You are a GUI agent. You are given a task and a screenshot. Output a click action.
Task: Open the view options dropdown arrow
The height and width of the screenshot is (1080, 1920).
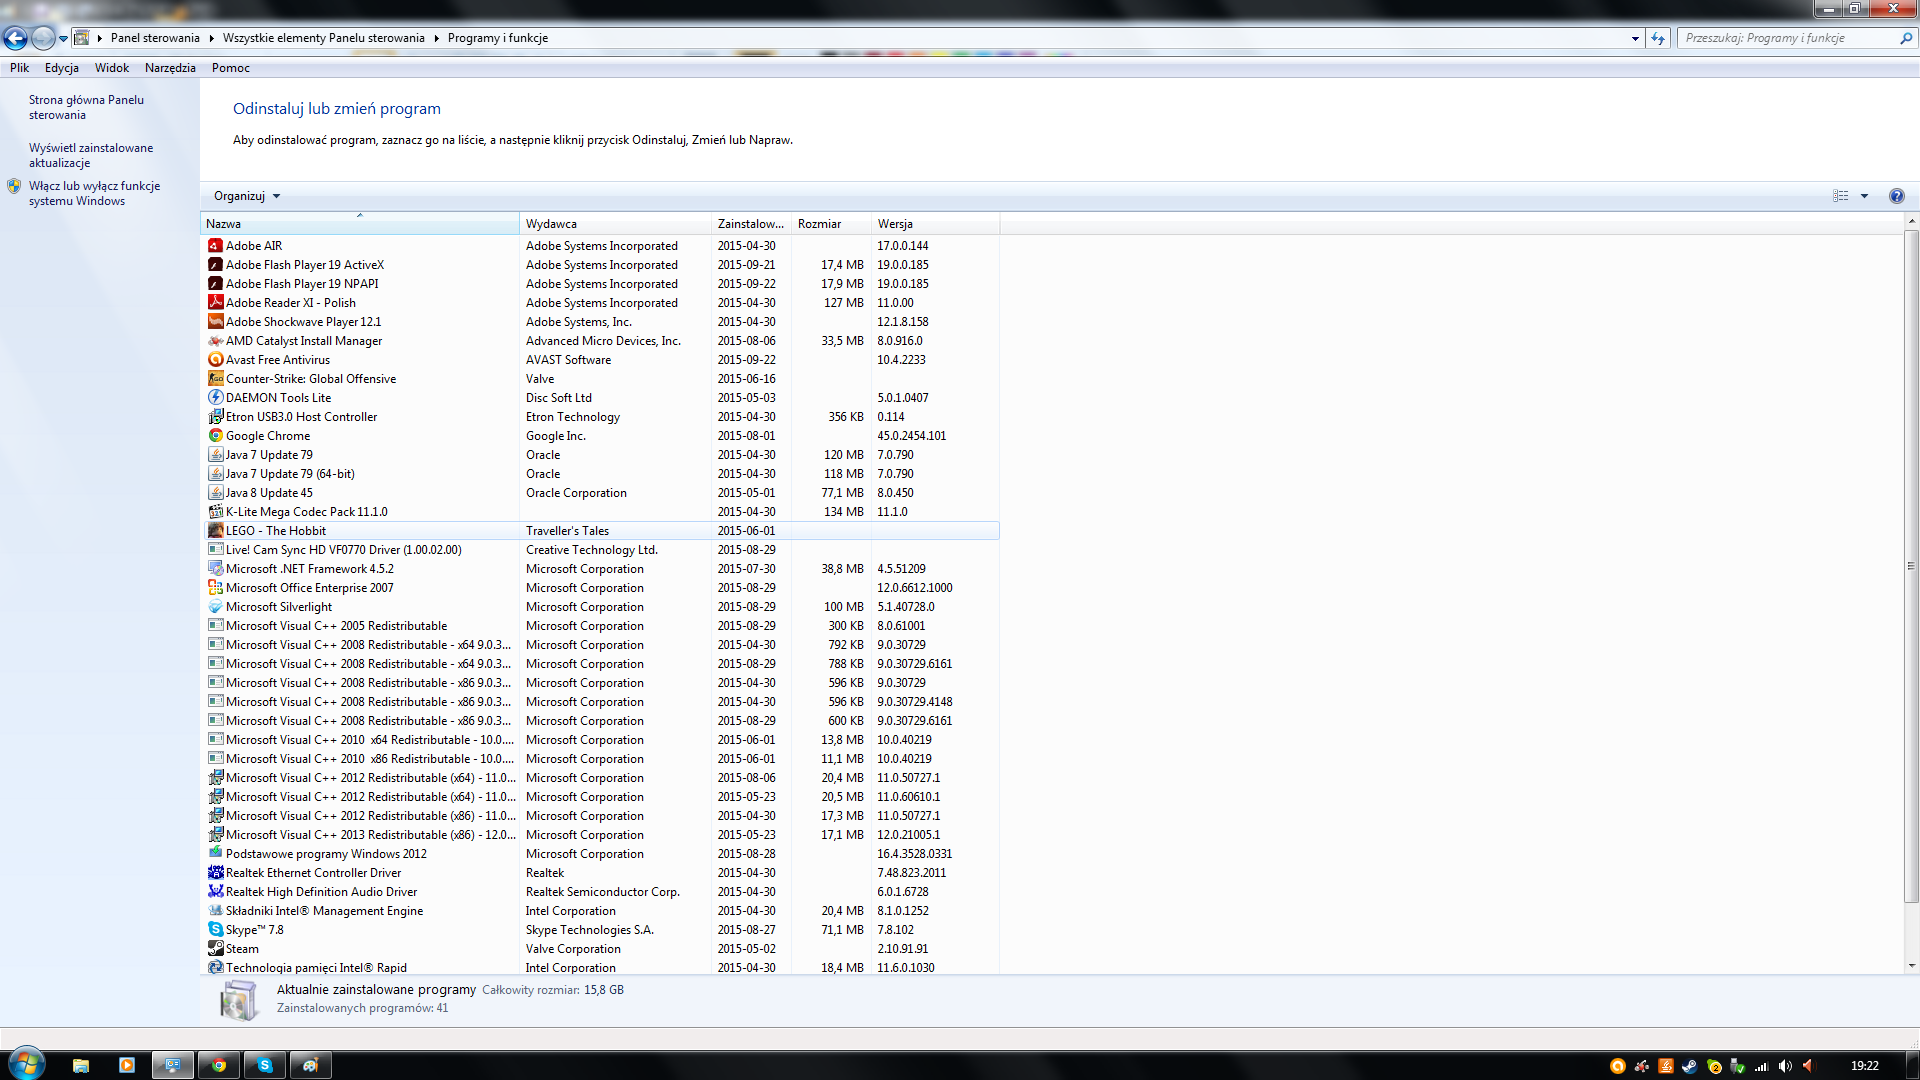point(1864,196)
